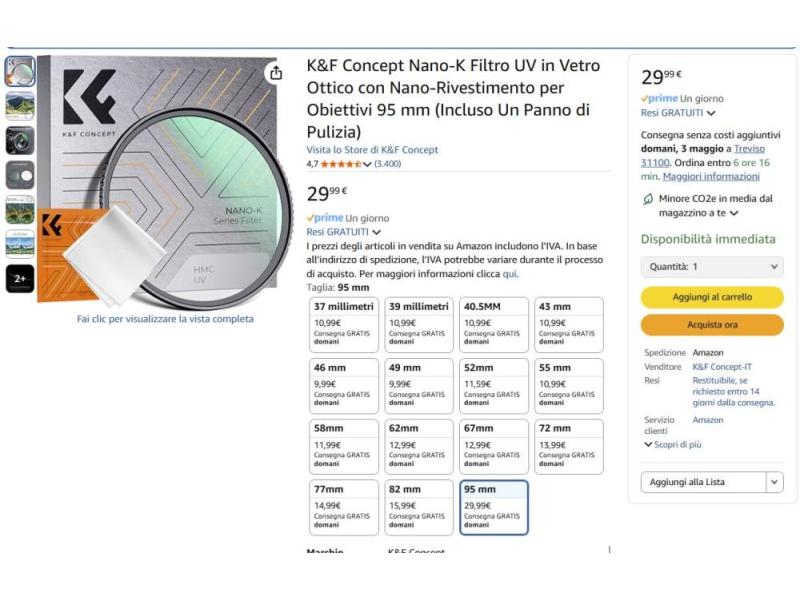This screenshot has width=800, height=600.
Task: Click Aggiungi al carrello button
Action: click(712, 297)
